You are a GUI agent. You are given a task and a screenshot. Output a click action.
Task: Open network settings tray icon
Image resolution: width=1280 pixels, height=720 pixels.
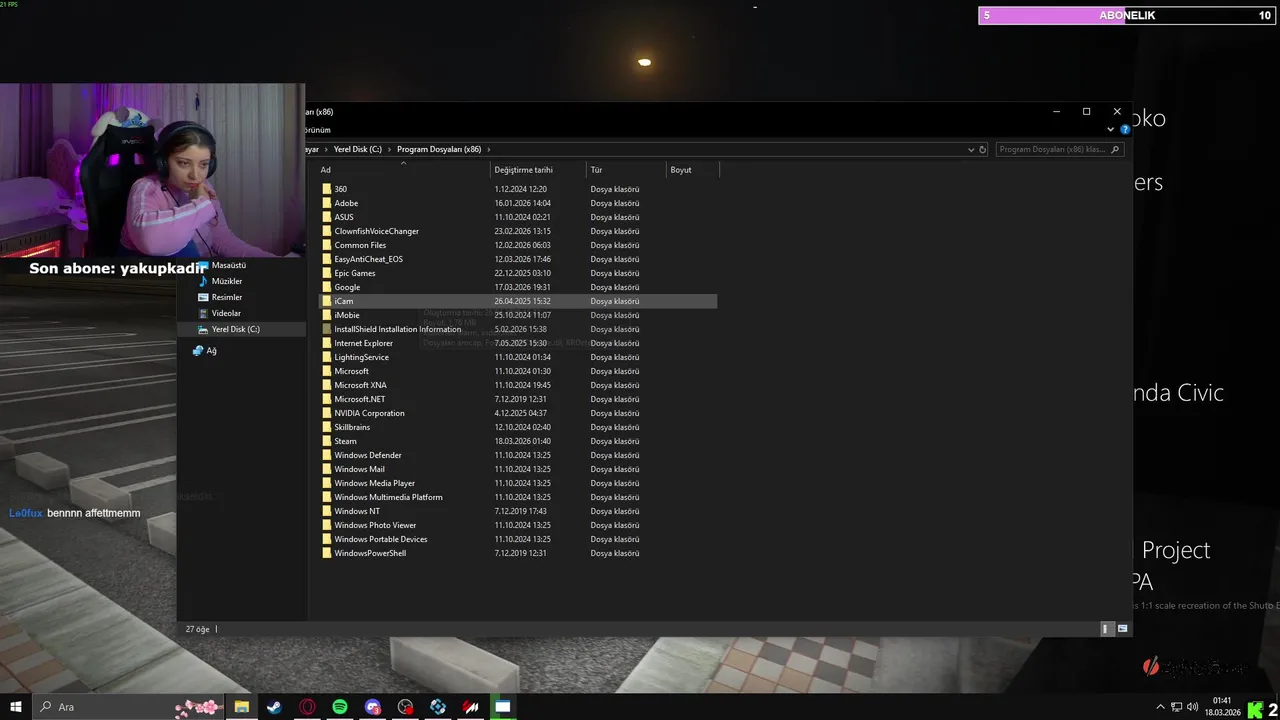tap(1177, 707)
